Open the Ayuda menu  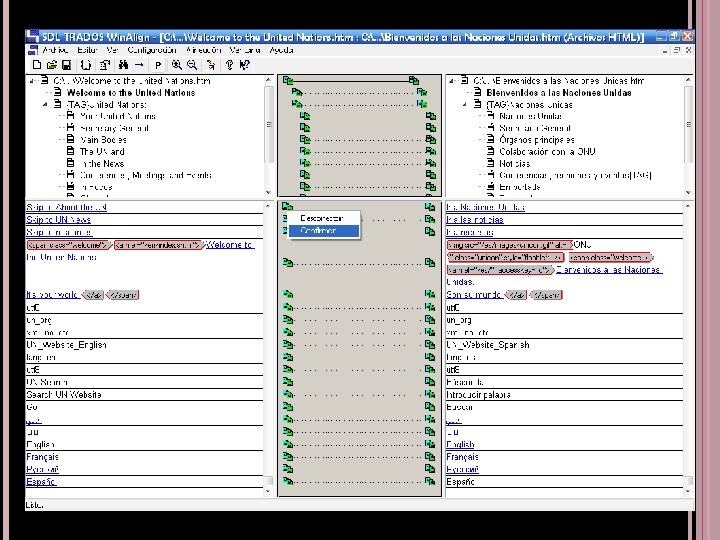point(281,50)
